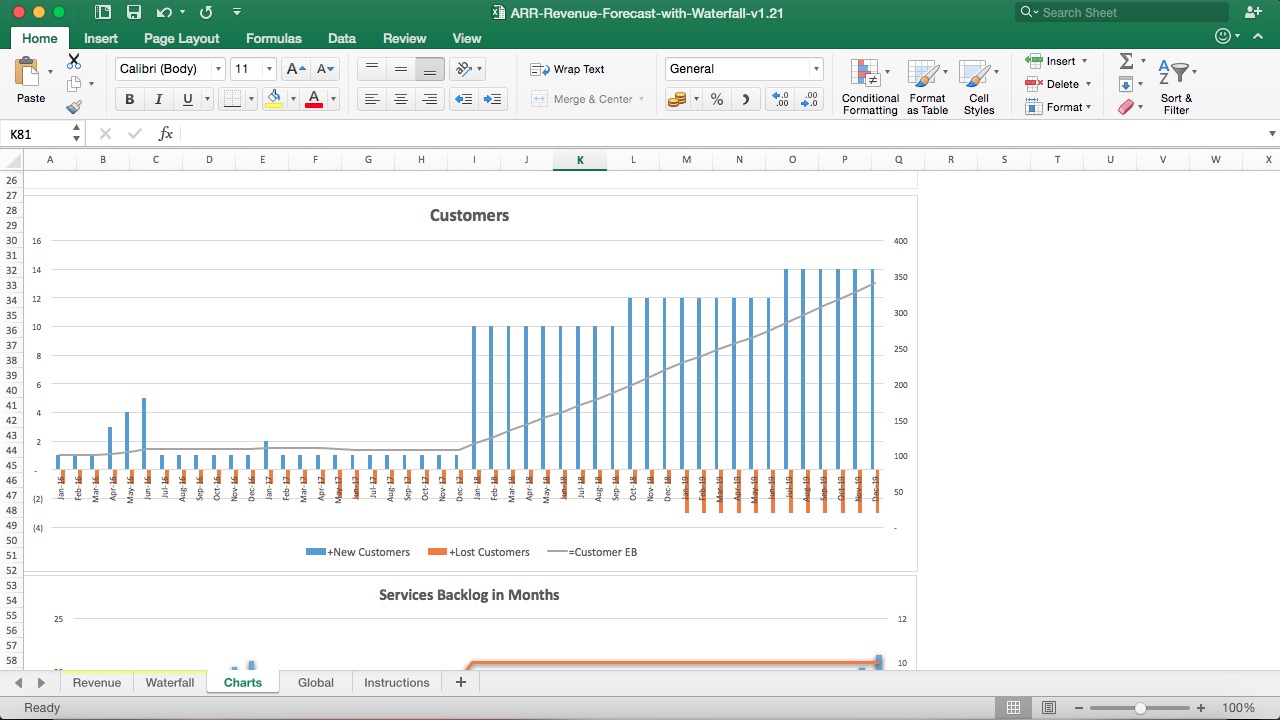This screenshot has height=720, width=1280.
Task: Click the Delete cells button
Action: click(1053, 84)
